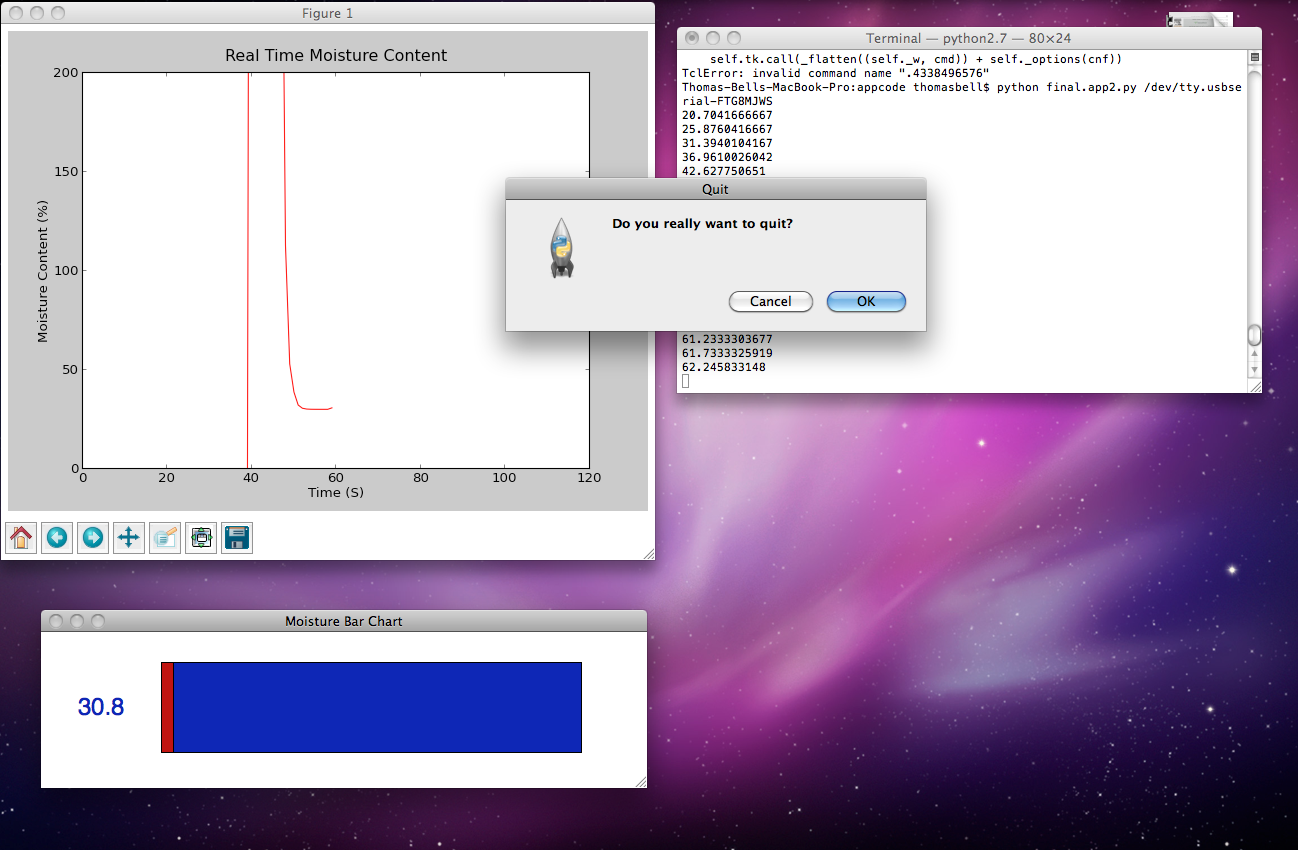Click the red segment of the moisture bar
The height and width of the screenshot is (850, 1298).
click(168, 706)
